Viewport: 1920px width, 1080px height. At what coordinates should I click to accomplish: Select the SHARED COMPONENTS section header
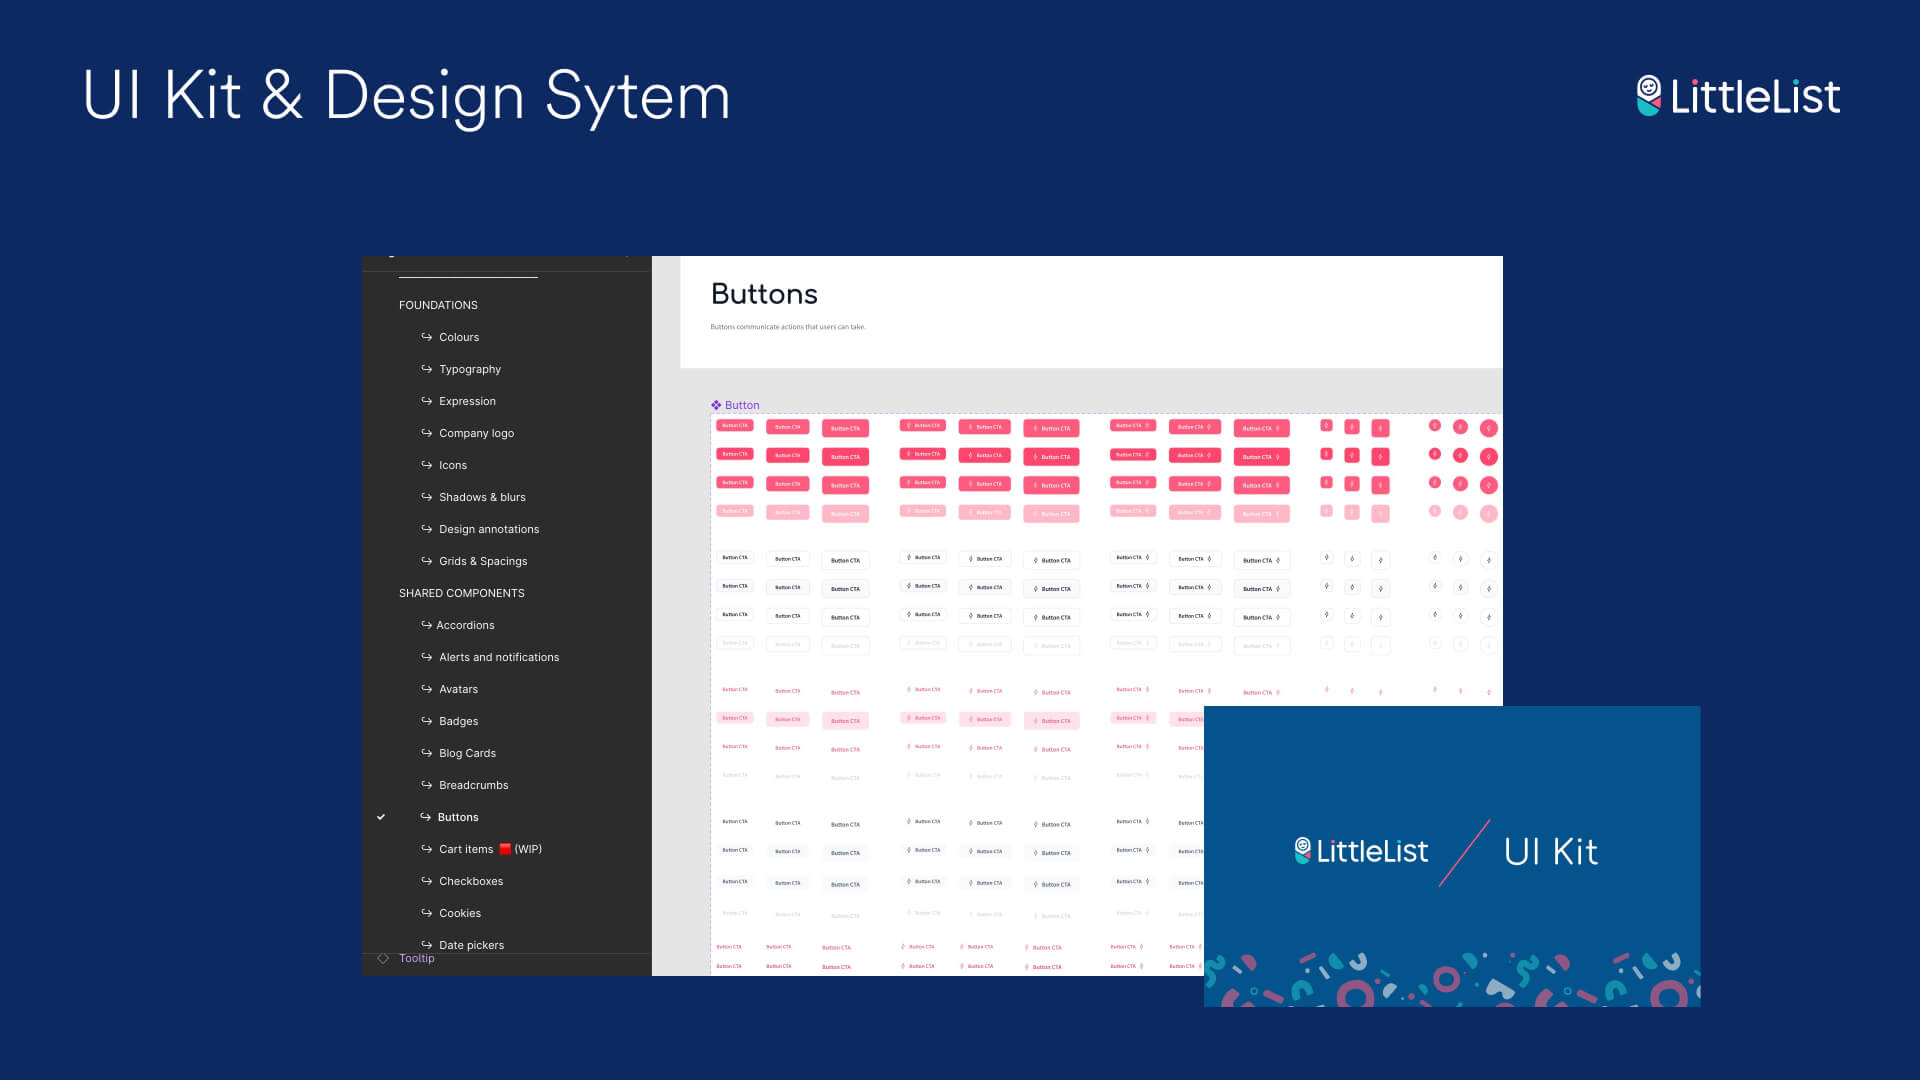coord(461,593)
